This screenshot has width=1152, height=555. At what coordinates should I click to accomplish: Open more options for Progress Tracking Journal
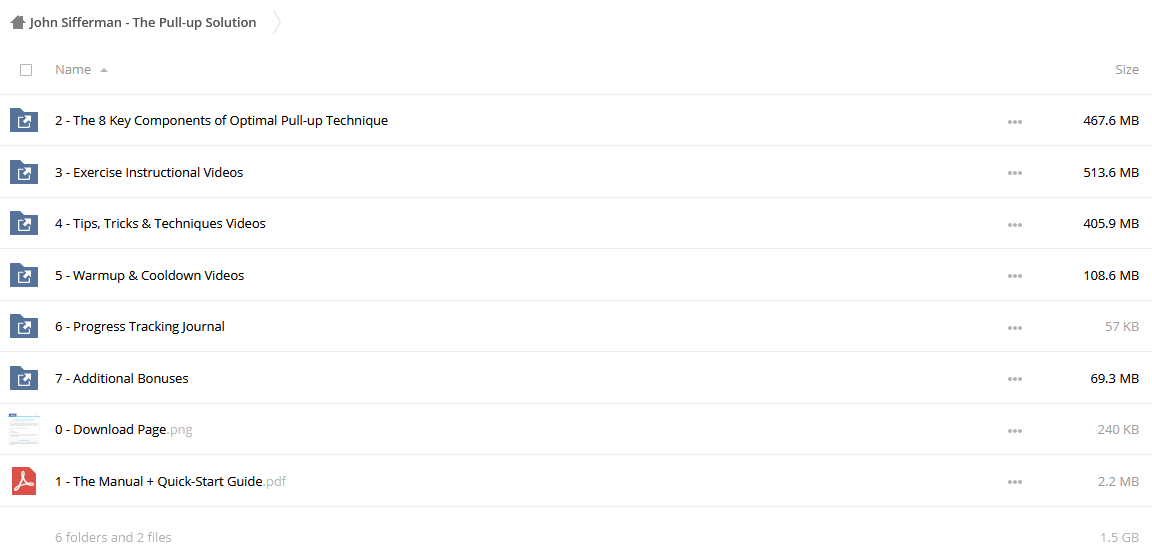1015,327
